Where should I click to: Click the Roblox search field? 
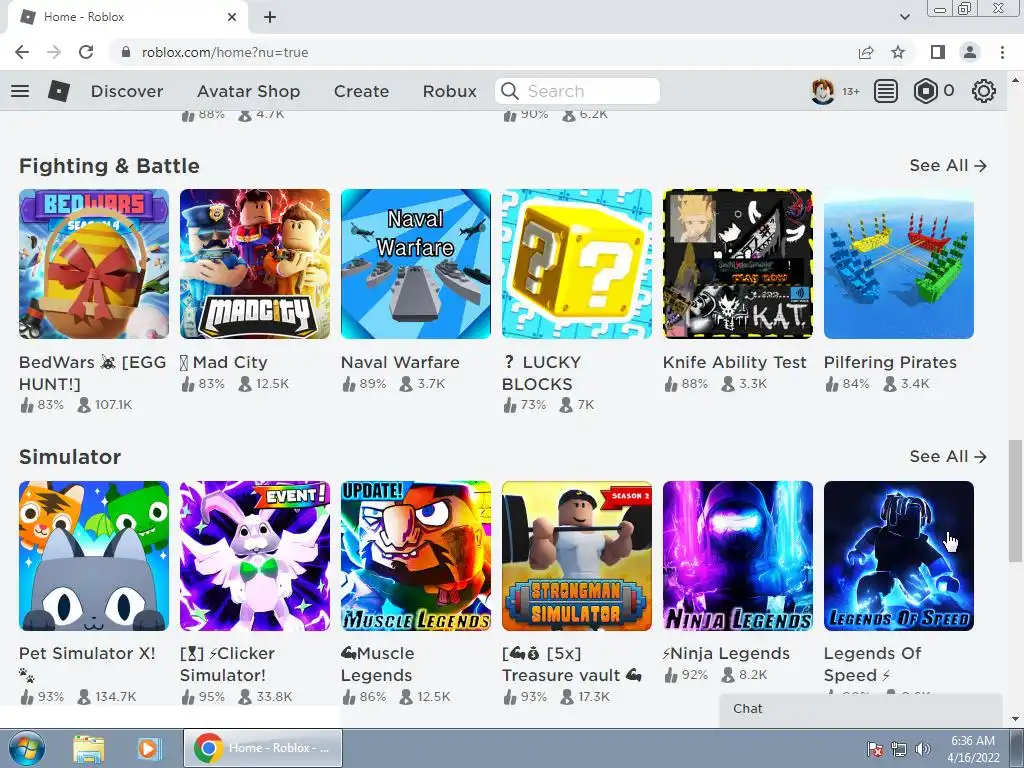click(577, 91)
